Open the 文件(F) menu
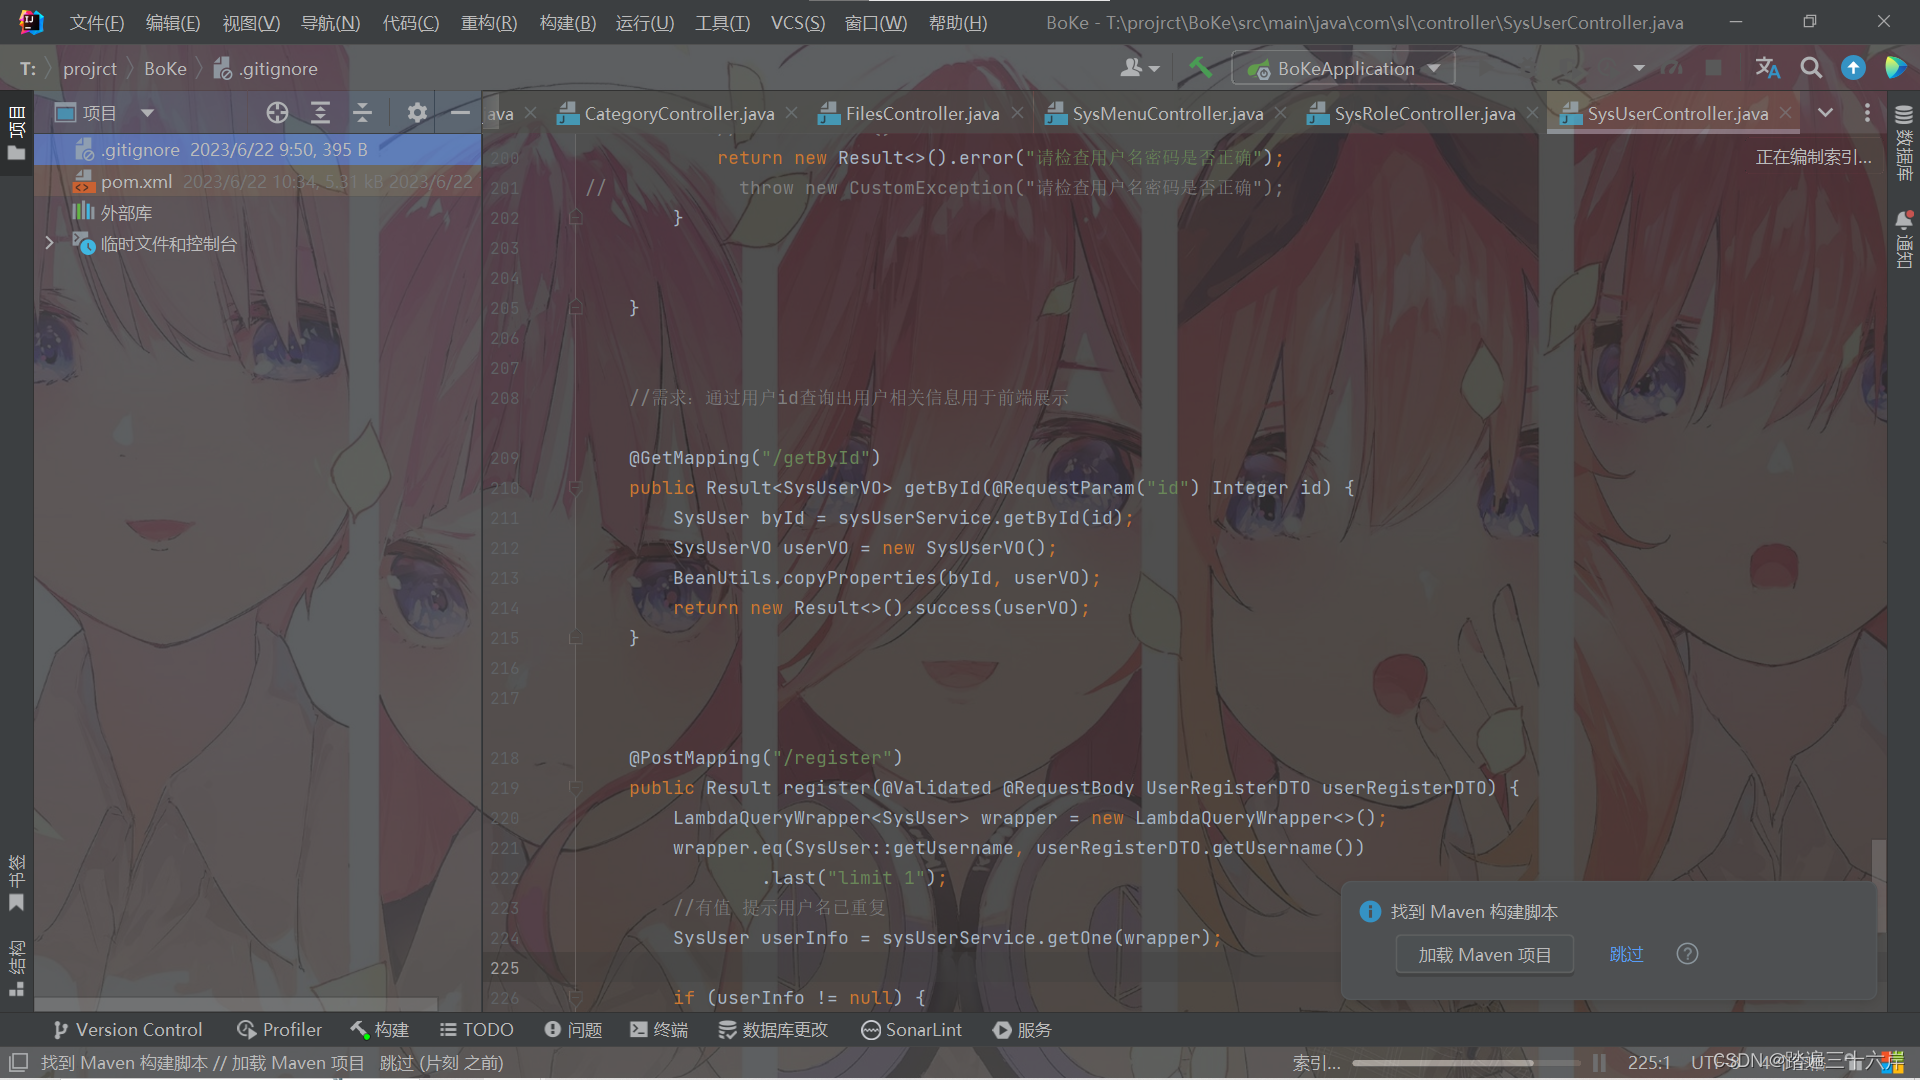The image size is (1920, 1080). (96, 22)
